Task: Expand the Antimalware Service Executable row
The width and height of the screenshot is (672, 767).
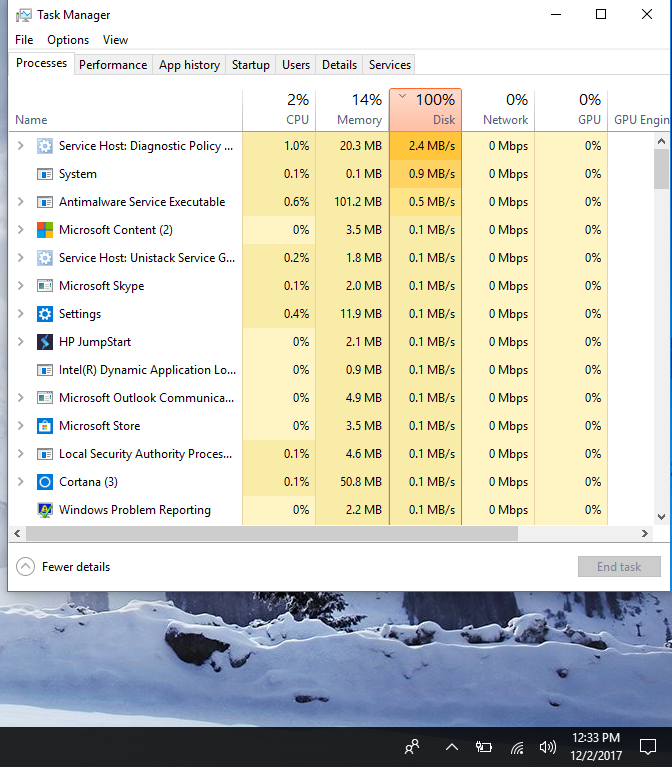Action: (21, 202)
